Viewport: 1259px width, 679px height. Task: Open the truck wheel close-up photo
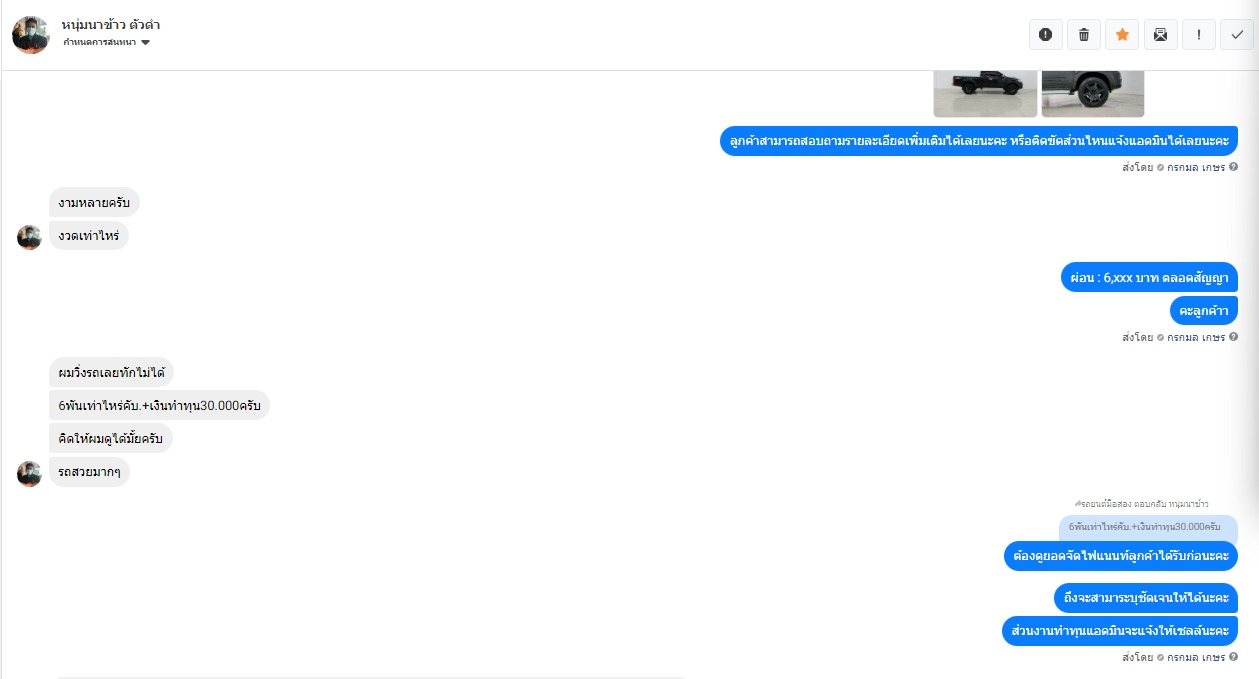tap(1093, 93)
